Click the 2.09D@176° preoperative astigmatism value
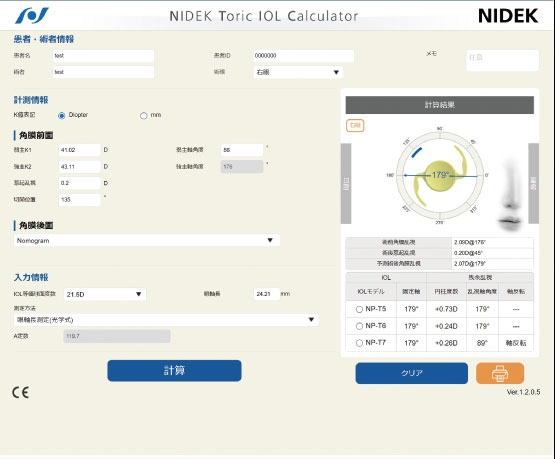555x459 pixels. (x=469, y=242)
